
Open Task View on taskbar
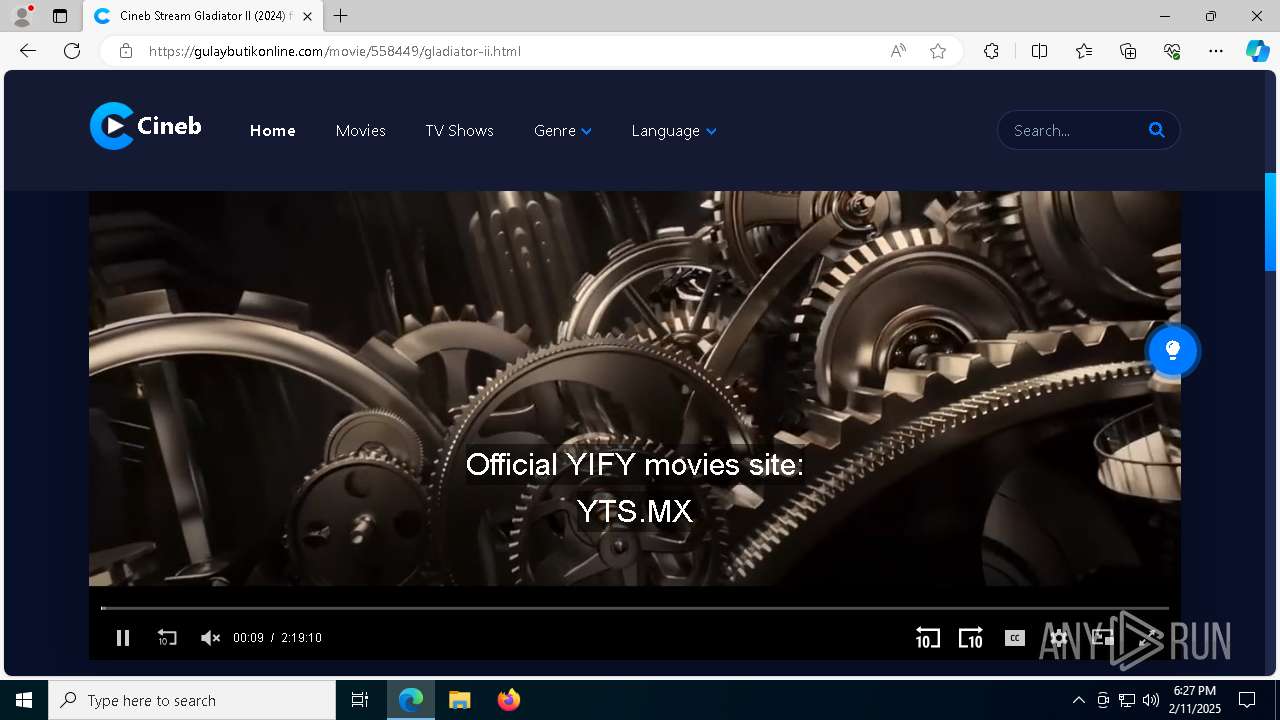360,700
